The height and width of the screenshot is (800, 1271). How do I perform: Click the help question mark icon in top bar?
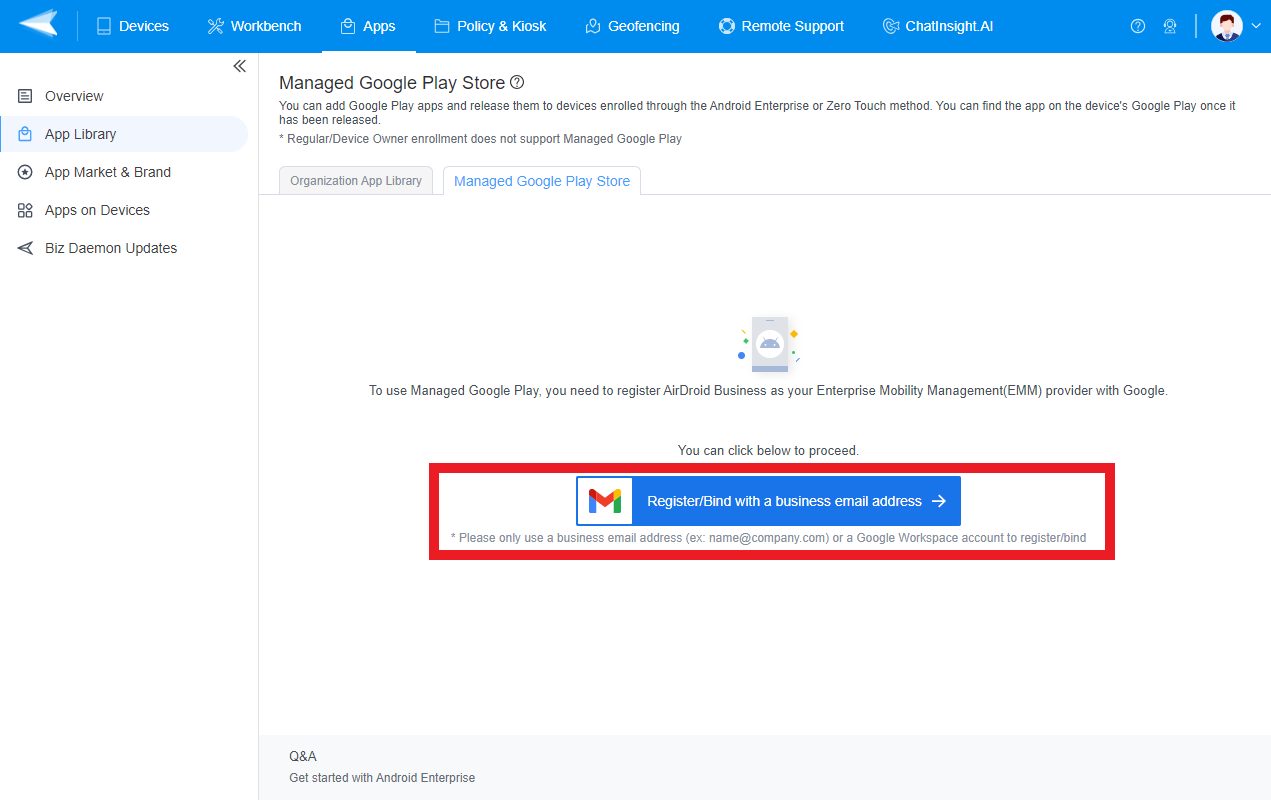coord(1137,26)
